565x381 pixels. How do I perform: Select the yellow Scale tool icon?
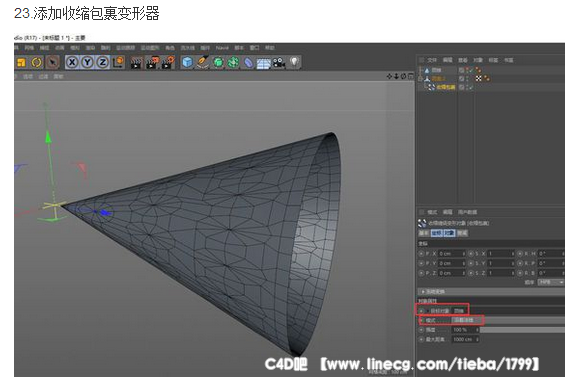coord(21,62)
